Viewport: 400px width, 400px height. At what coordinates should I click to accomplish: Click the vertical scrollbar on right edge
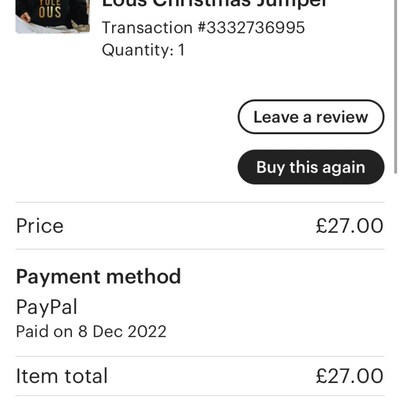[x=396, y=87]
